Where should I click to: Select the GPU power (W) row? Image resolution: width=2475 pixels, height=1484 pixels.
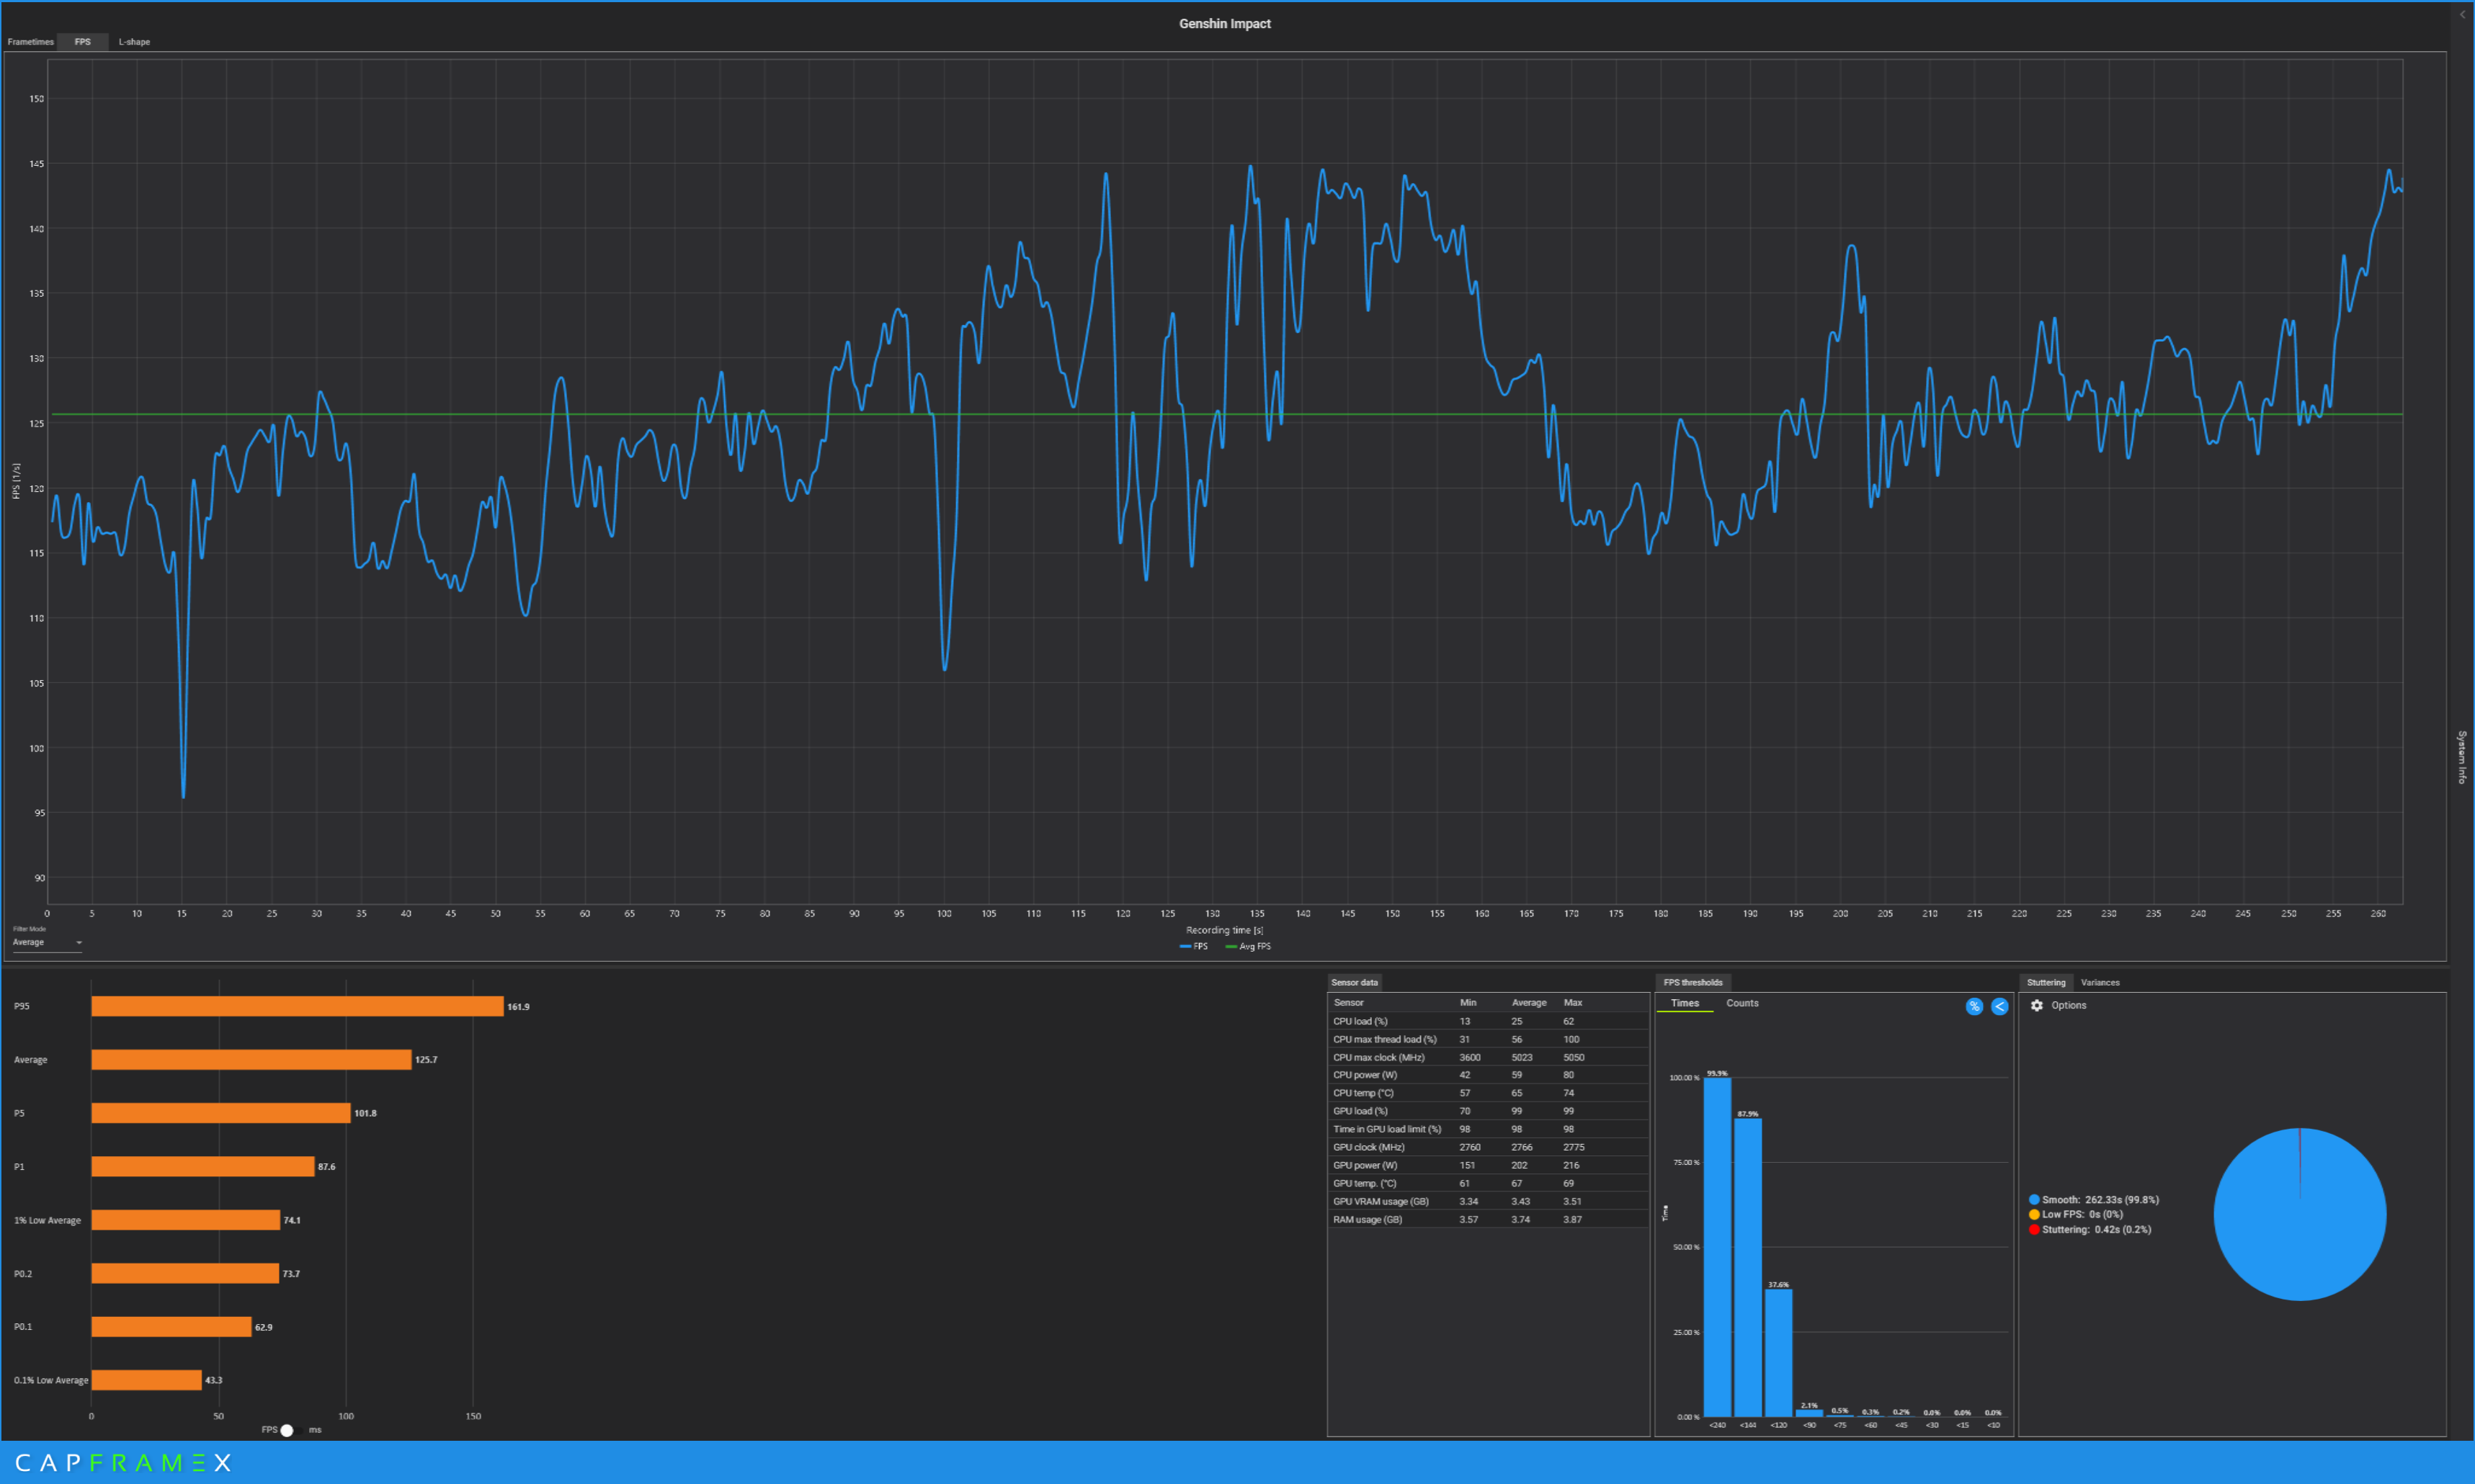pyautogui.click(x=1488, y=1165)
